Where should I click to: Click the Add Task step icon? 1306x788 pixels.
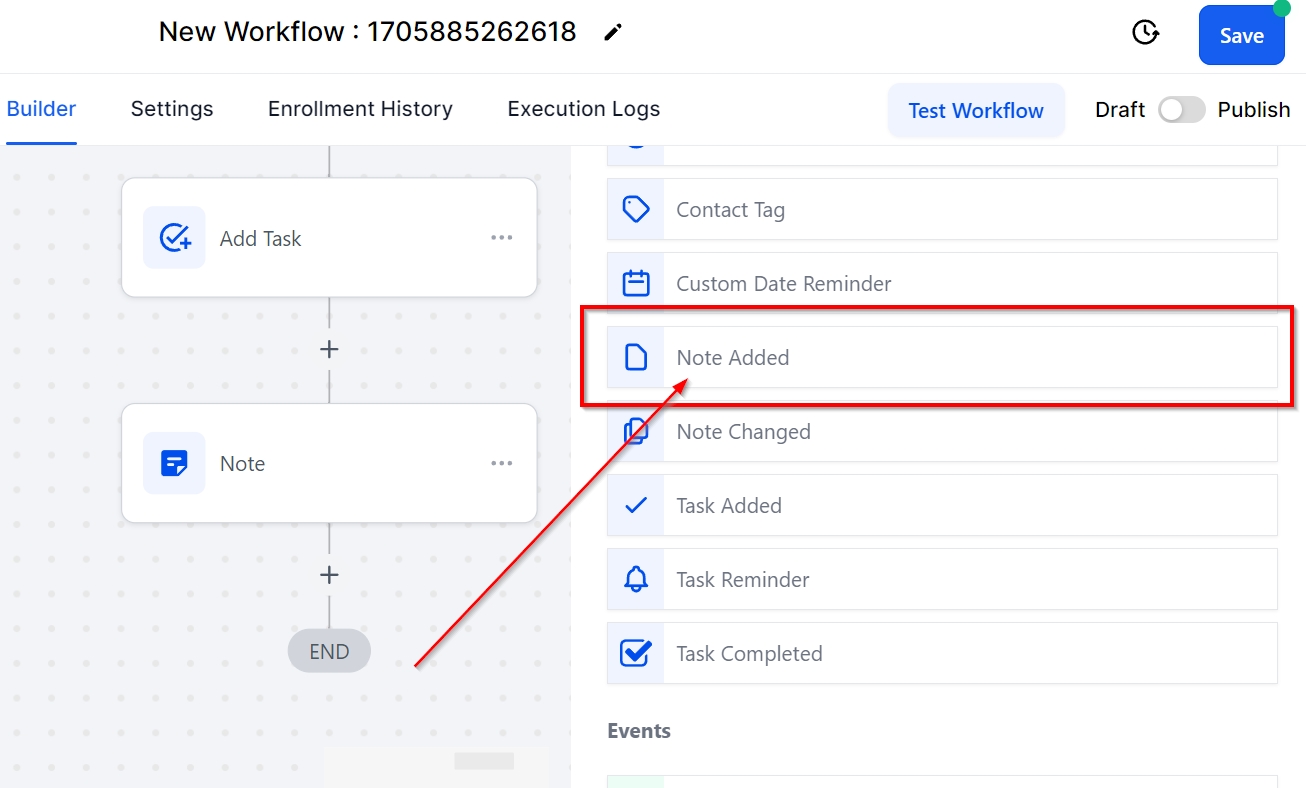click(x=174, y=238)
